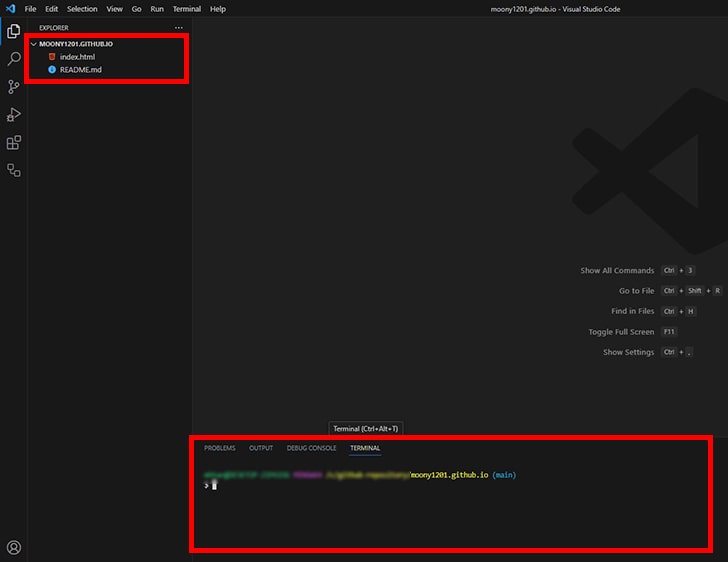Open the Source Control view
The height and width of the screenshot is (562, 728).
pos(14,87)
